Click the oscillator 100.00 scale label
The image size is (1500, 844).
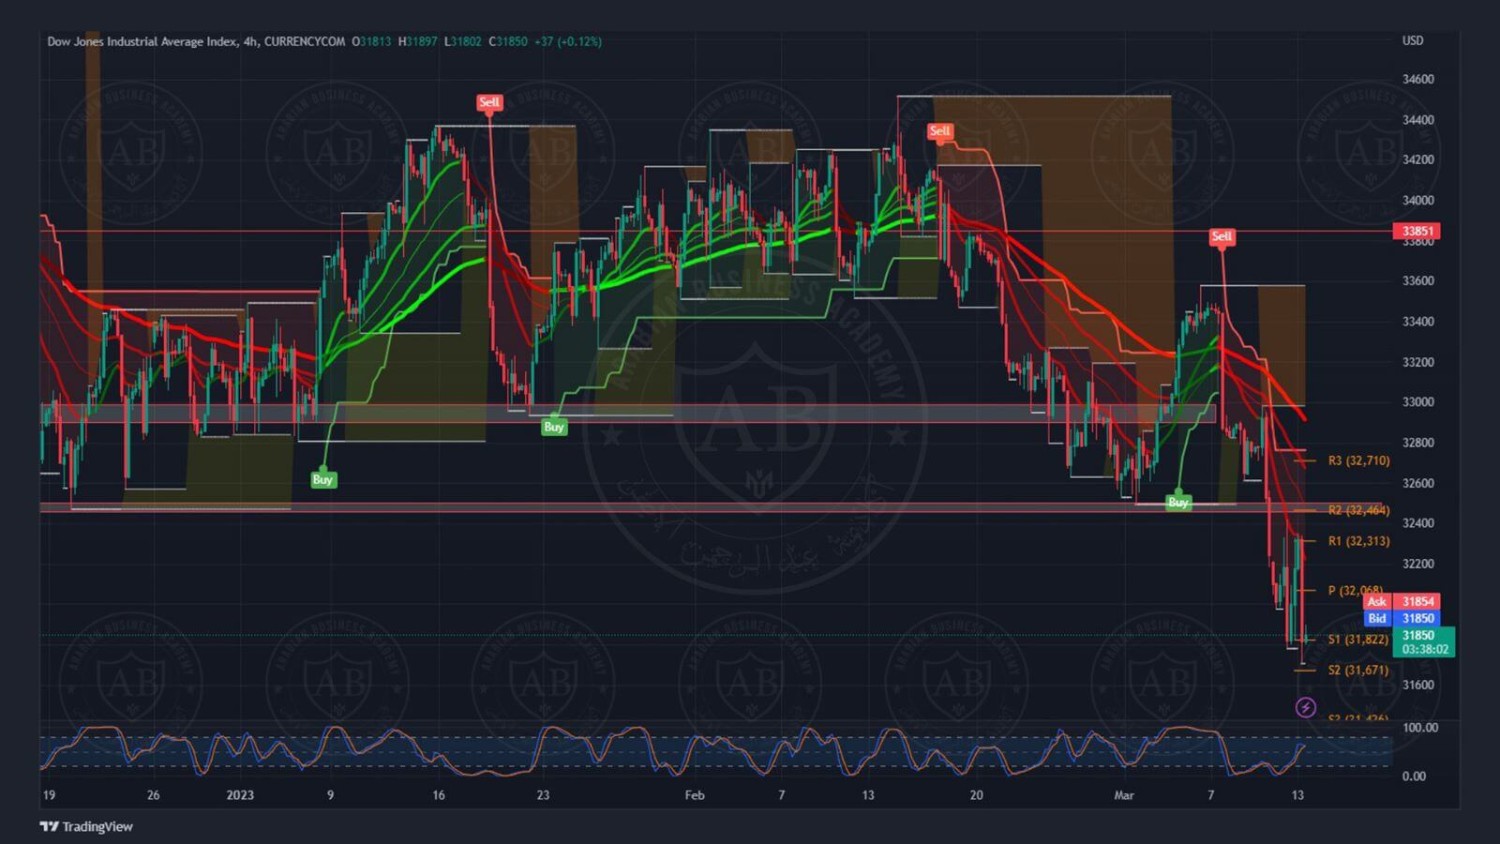pyautogui.click(x=1420, y=727)
